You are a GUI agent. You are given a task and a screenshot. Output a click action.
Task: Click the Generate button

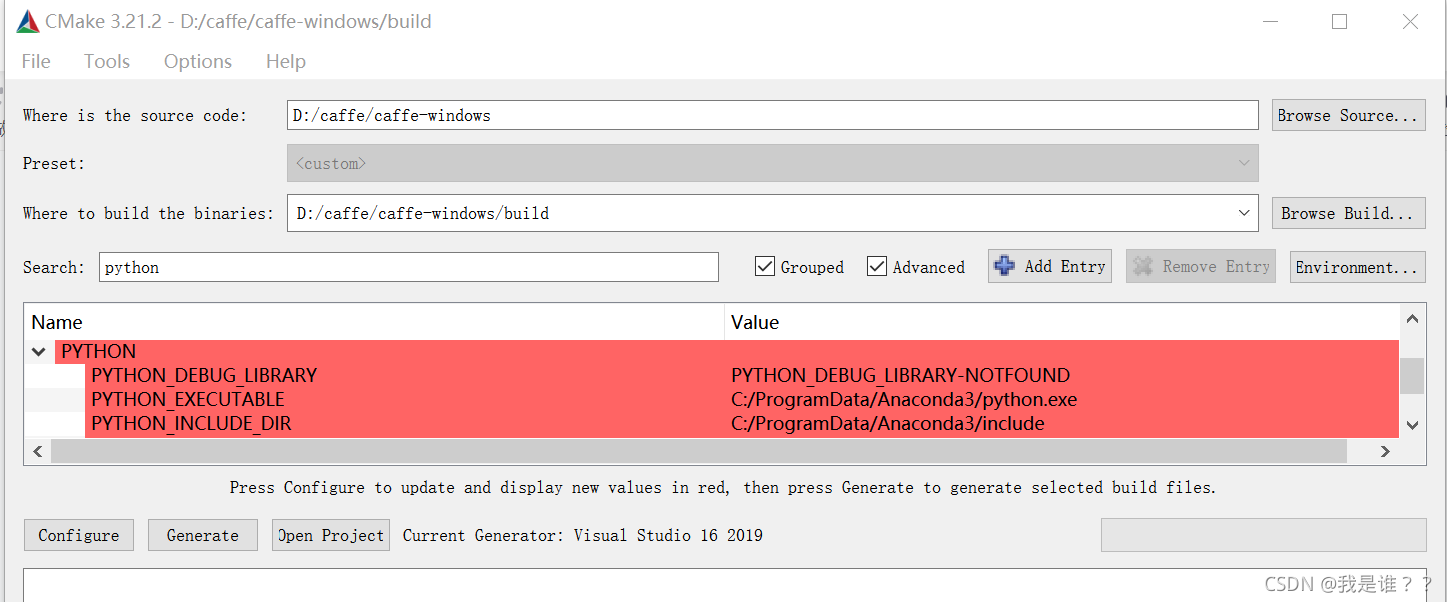point(203,535)
